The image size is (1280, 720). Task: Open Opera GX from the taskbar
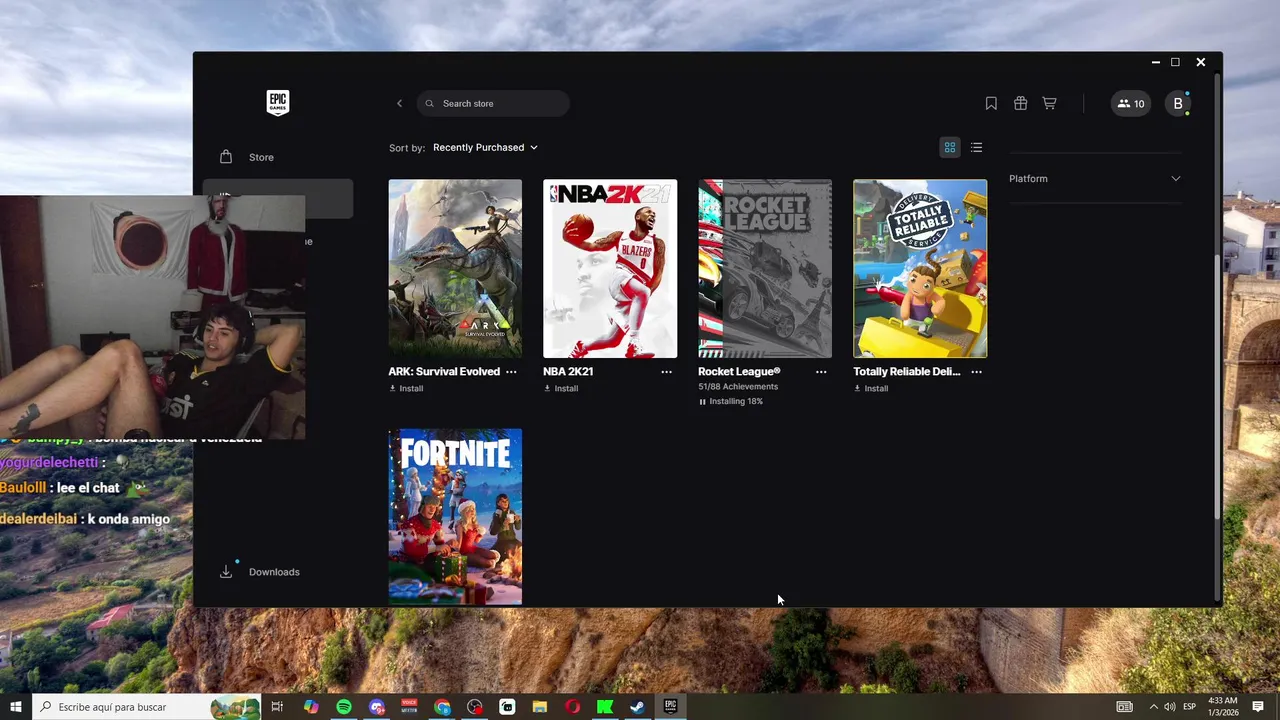point(572,707)
